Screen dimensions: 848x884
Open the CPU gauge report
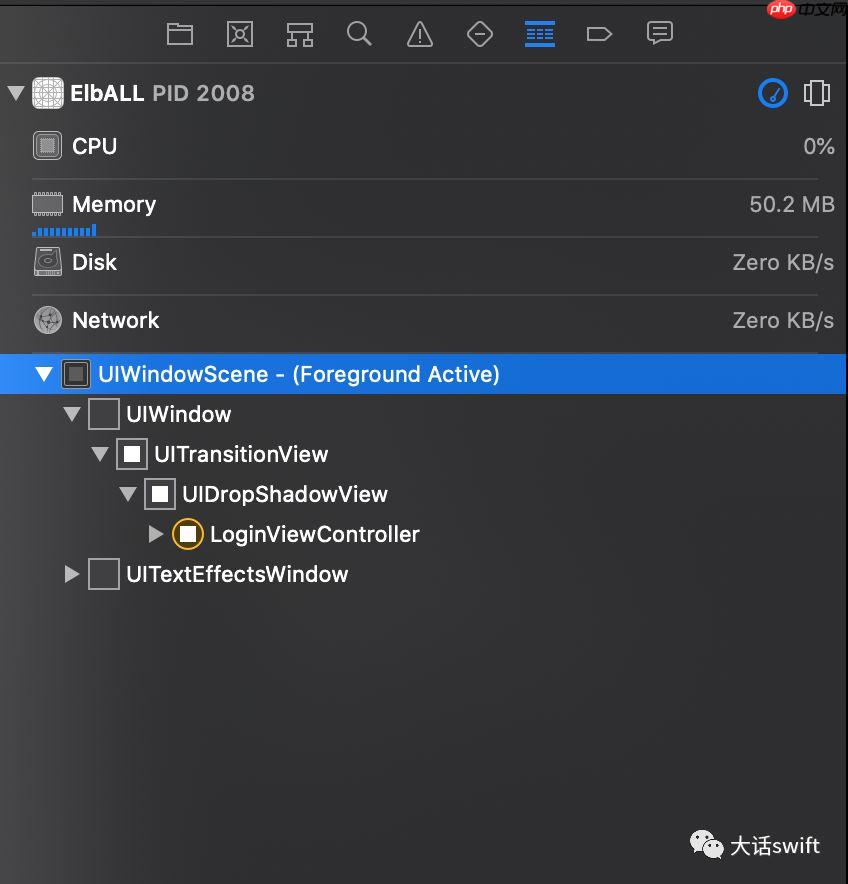point(94,146)
